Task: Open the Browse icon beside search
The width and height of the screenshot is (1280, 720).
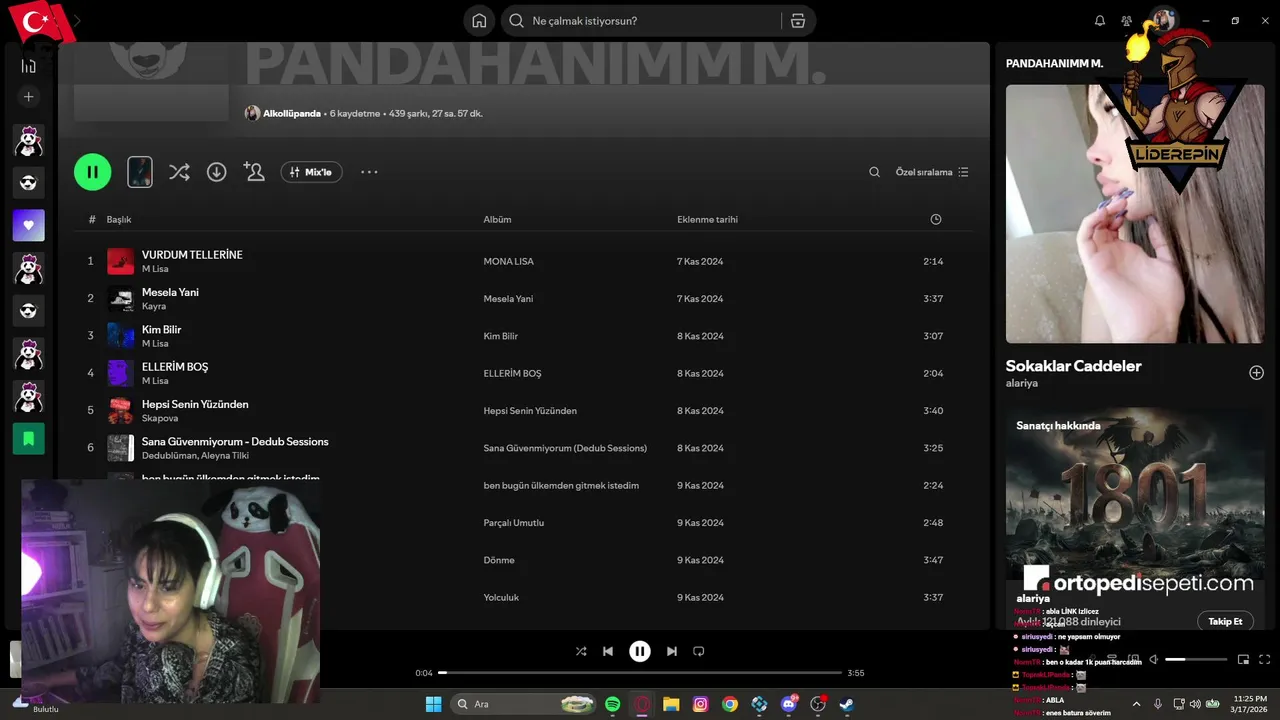Action: [797, 21]
